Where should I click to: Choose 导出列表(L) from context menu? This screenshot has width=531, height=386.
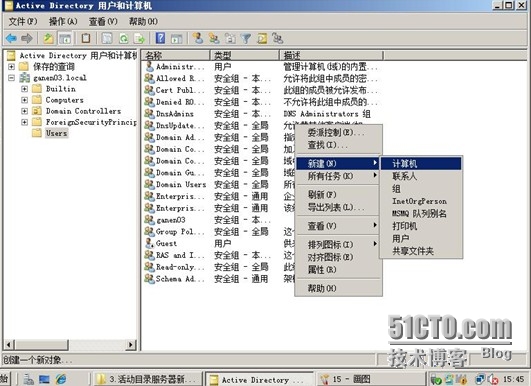point(339,207)
